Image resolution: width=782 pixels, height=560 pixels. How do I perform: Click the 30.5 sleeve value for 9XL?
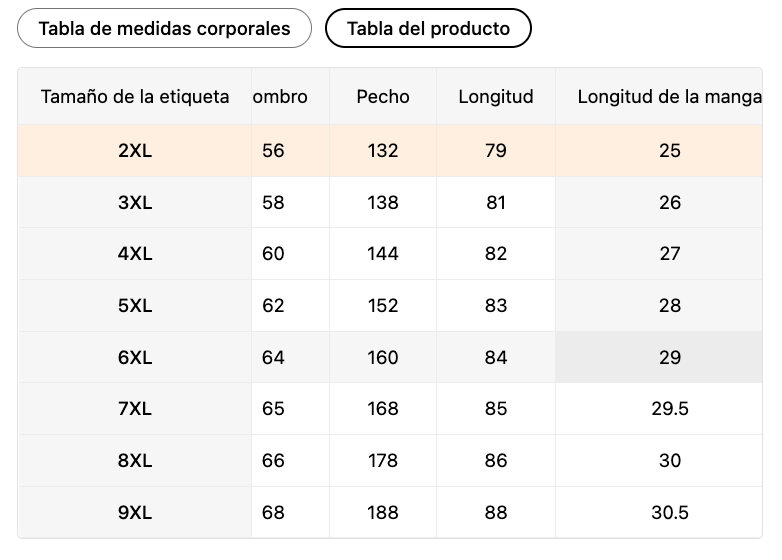click(x=670, y=513)
